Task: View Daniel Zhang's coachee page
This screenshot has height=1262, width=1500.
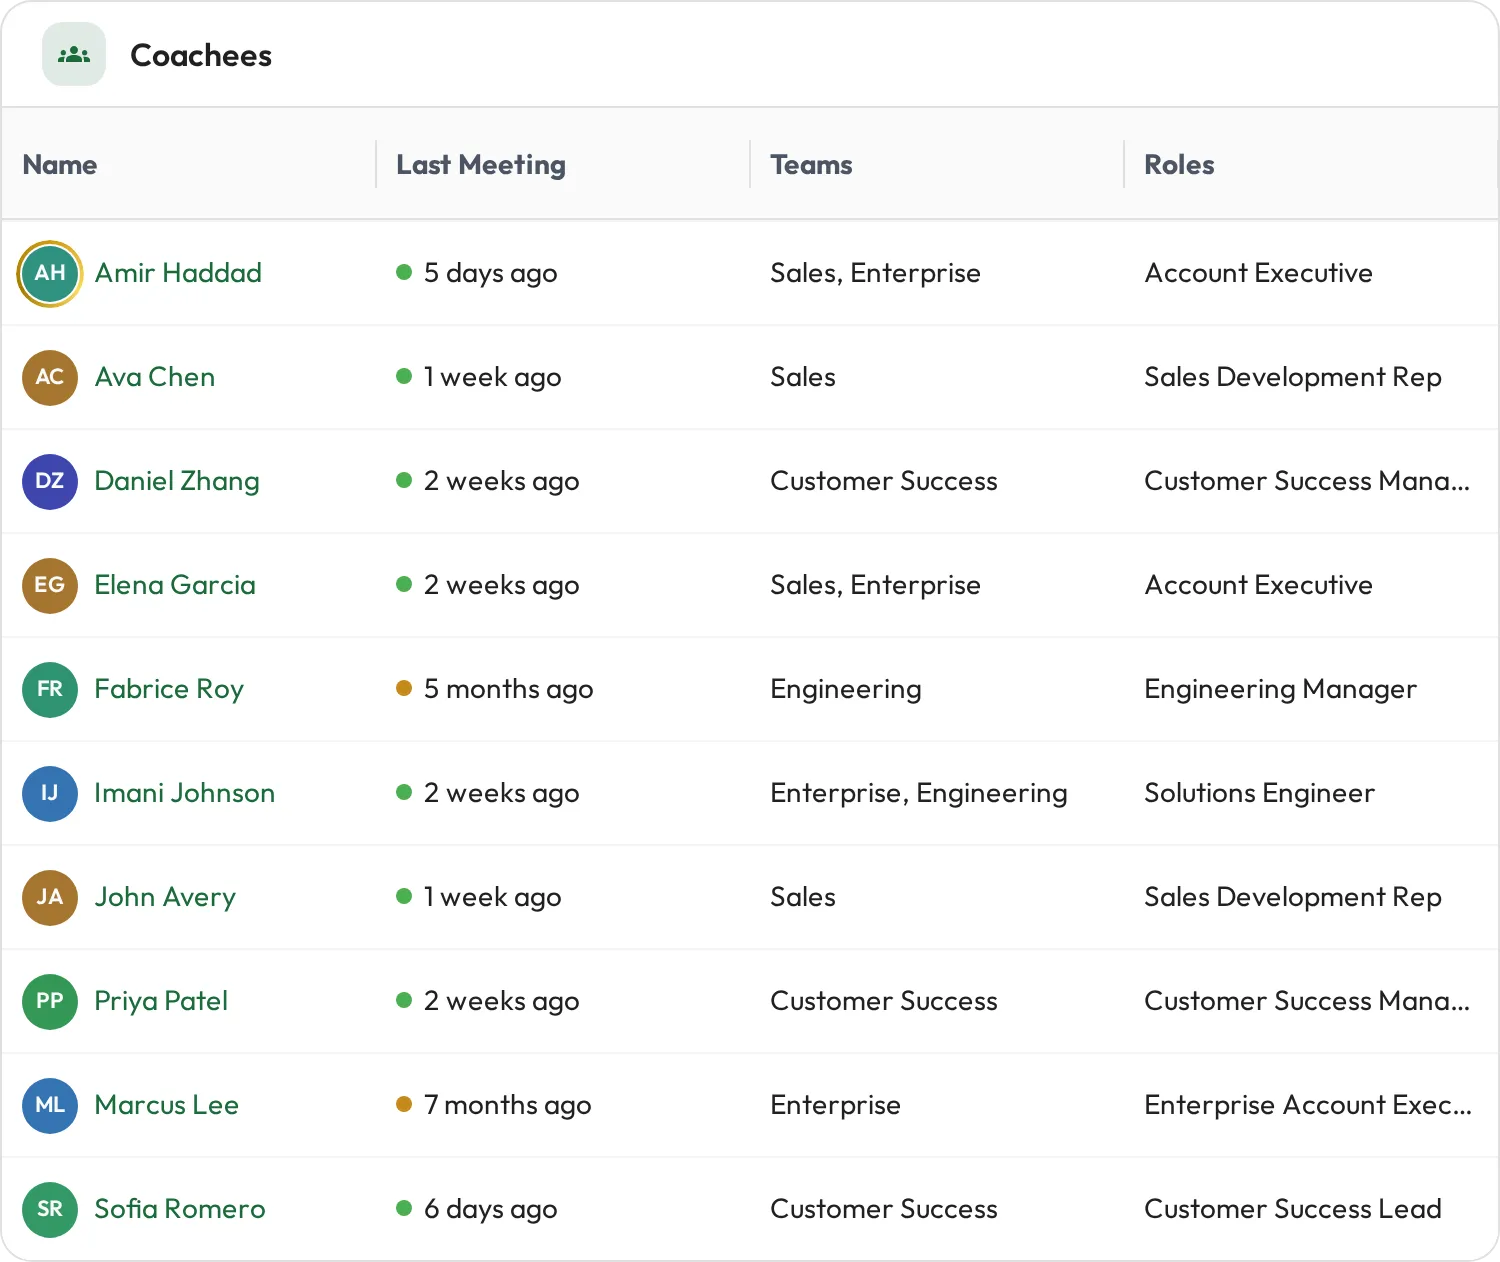Action: point(177,481)
